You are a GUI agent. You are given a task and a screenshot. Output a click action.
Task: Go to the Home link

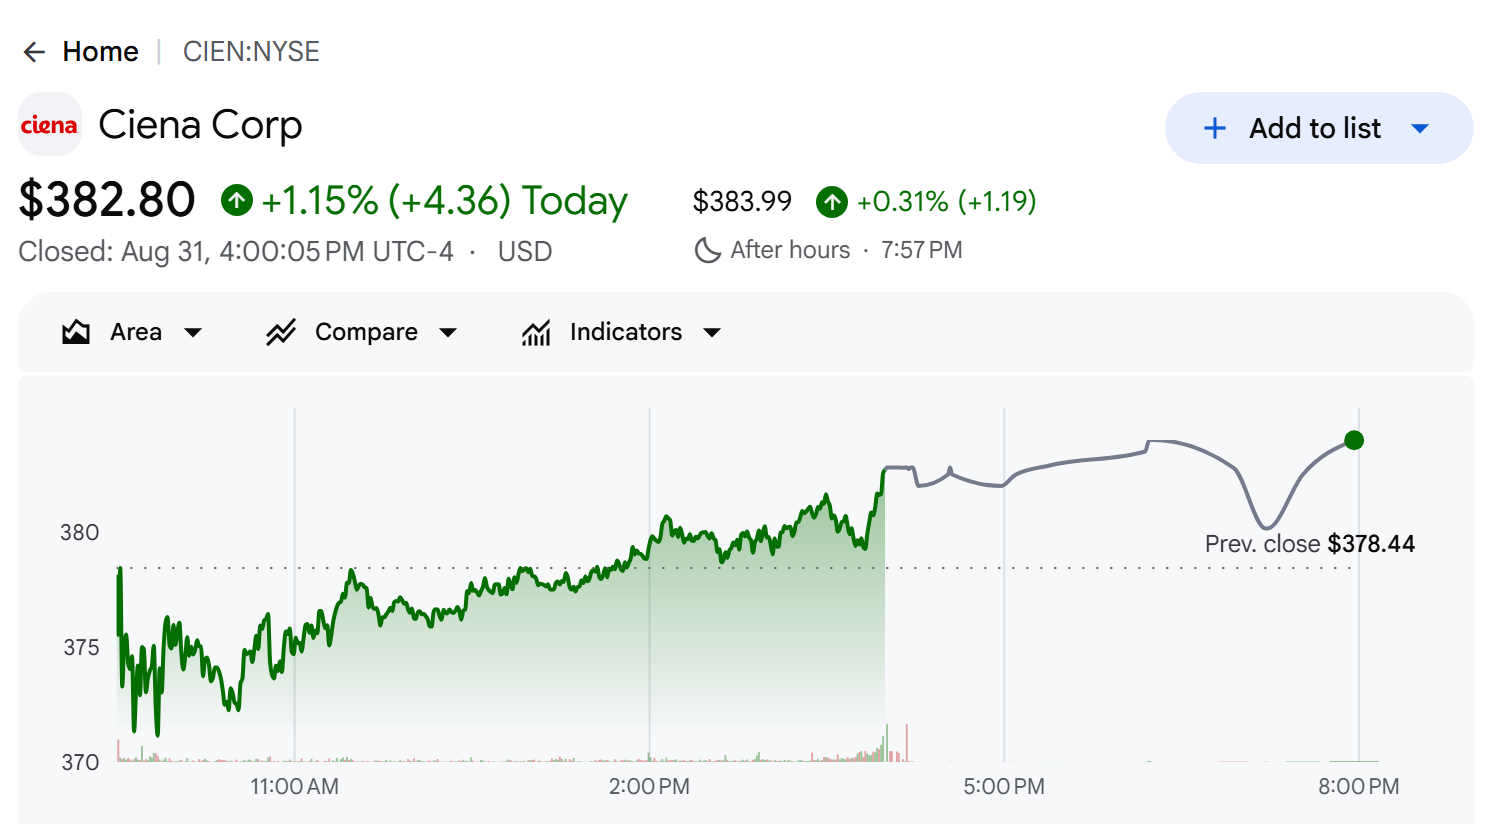coord(100,52)
